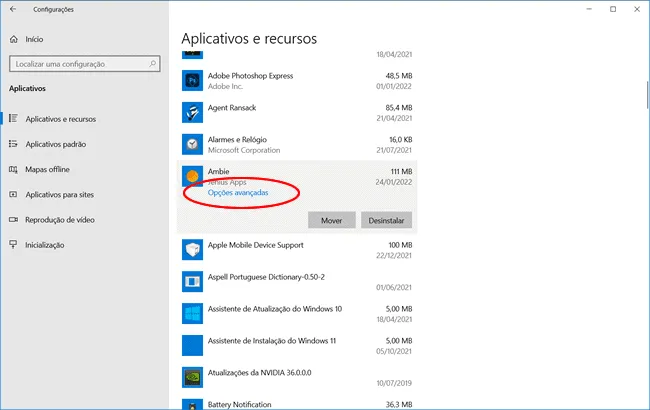Click the 111 MB size value

[x=401, y=172]
